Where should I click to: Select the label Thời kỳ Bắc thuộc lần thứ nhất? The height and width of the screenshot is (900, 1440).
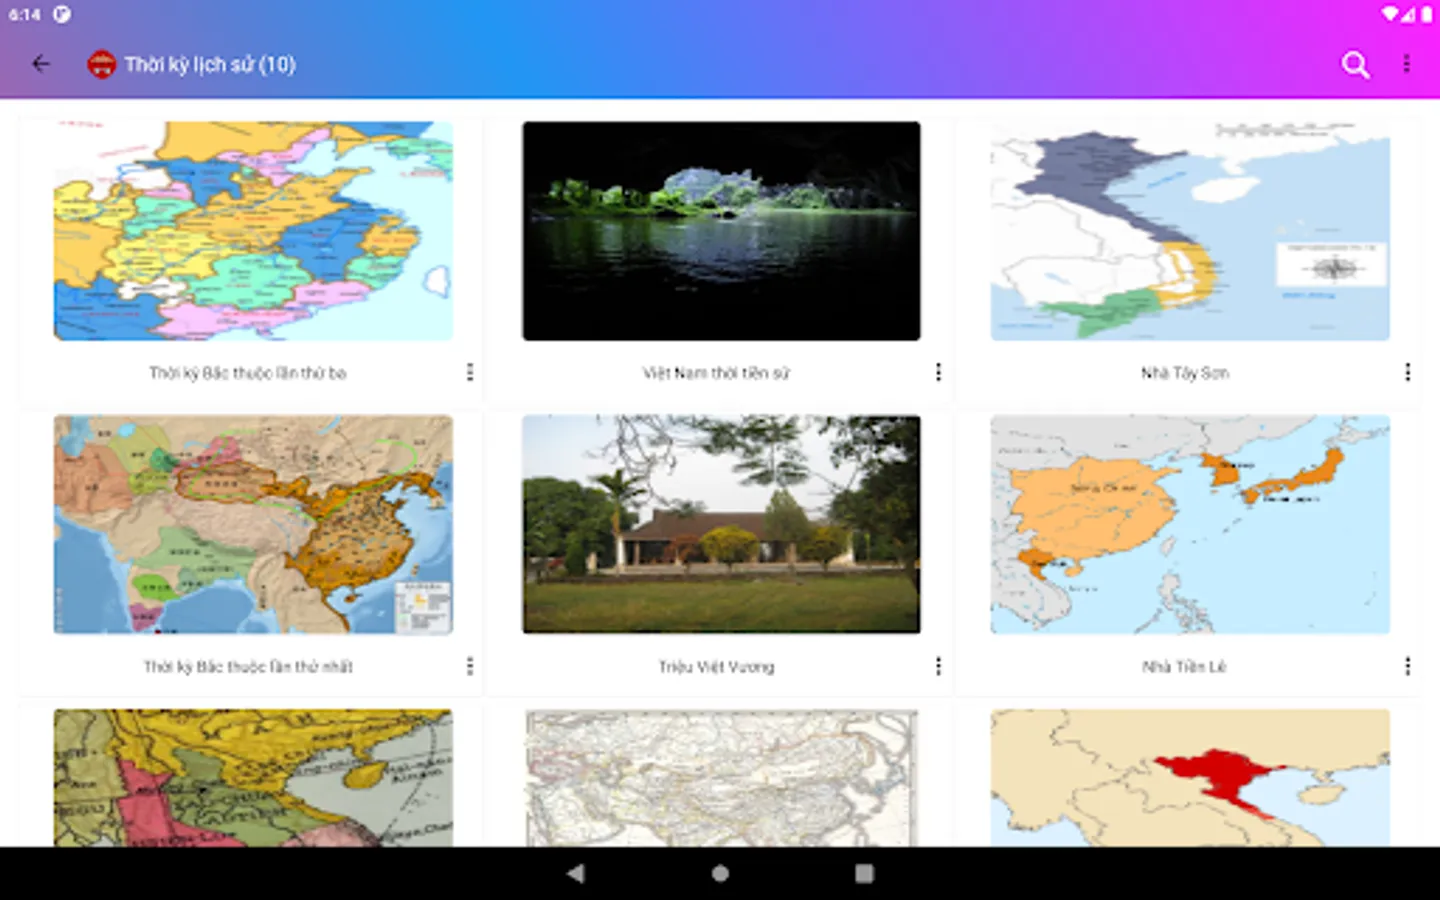[x=248, y=667]
